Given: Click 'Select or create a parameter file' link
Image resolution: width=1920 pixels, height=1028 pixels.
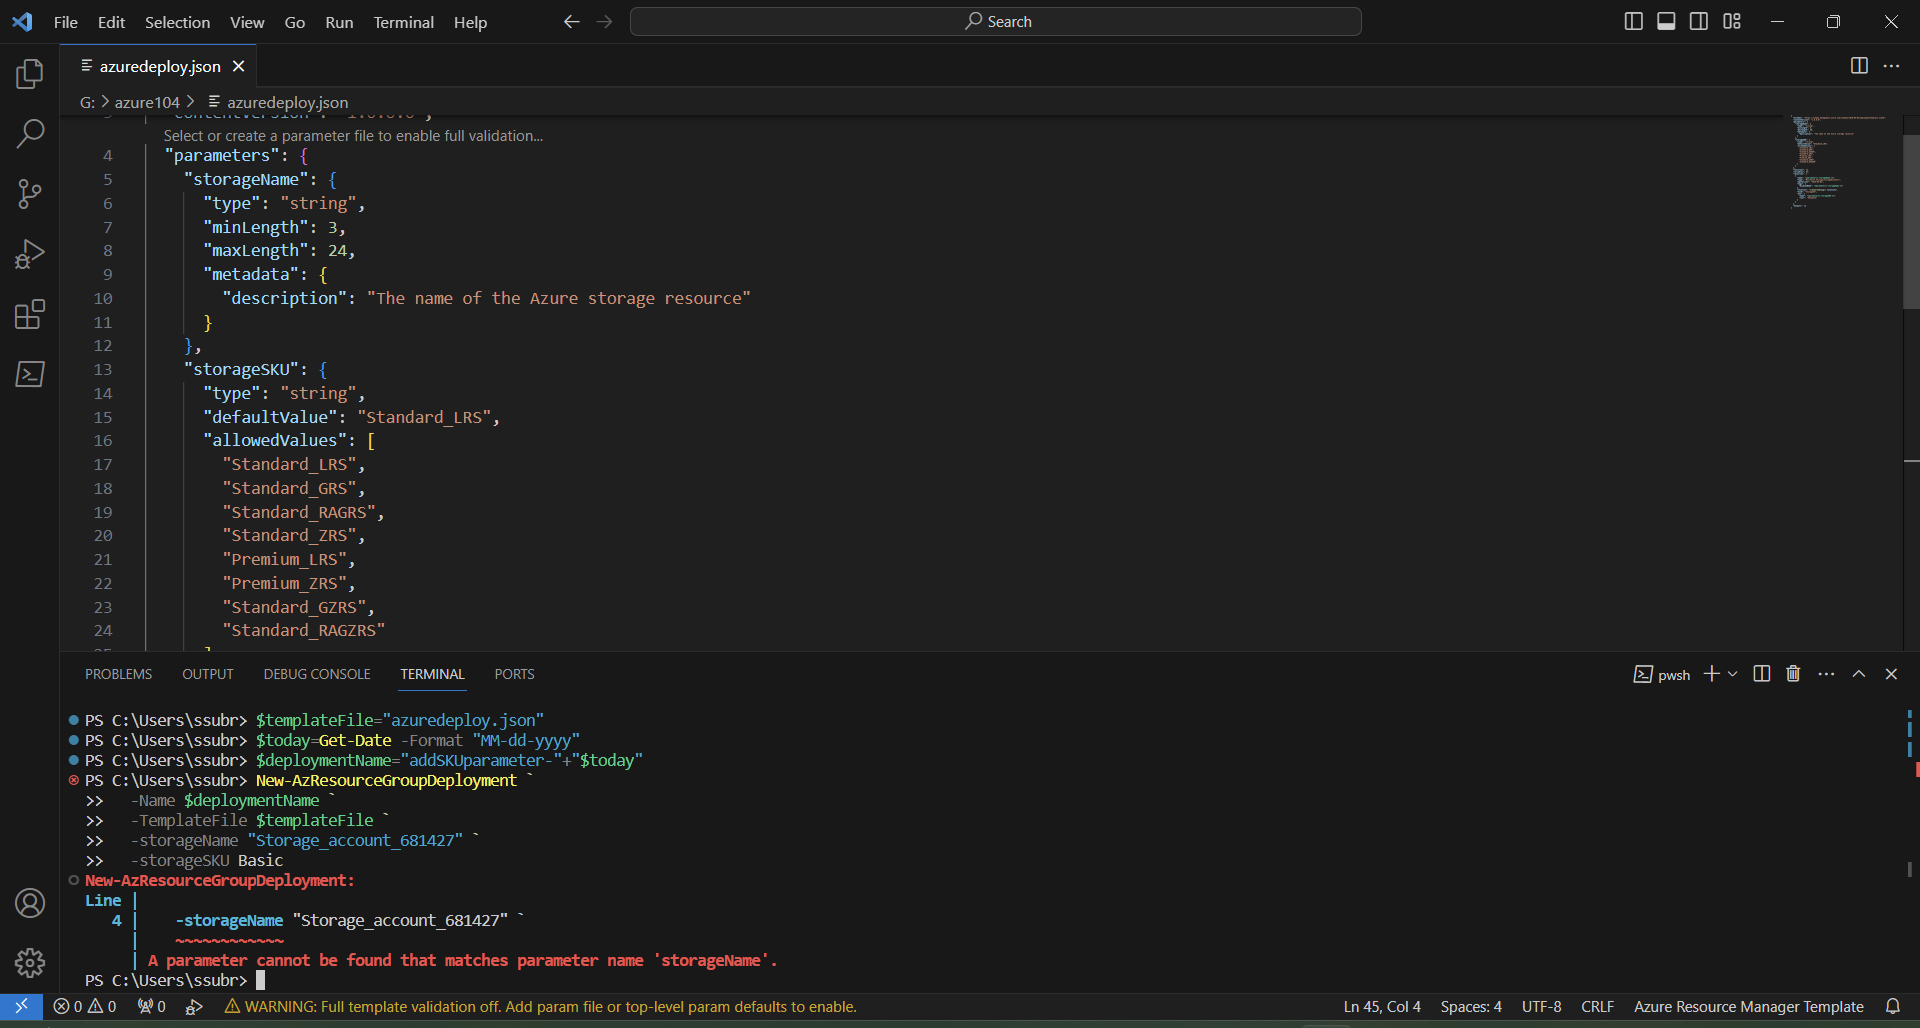Looking at the screenshot, I should click(x=353, y=136).
